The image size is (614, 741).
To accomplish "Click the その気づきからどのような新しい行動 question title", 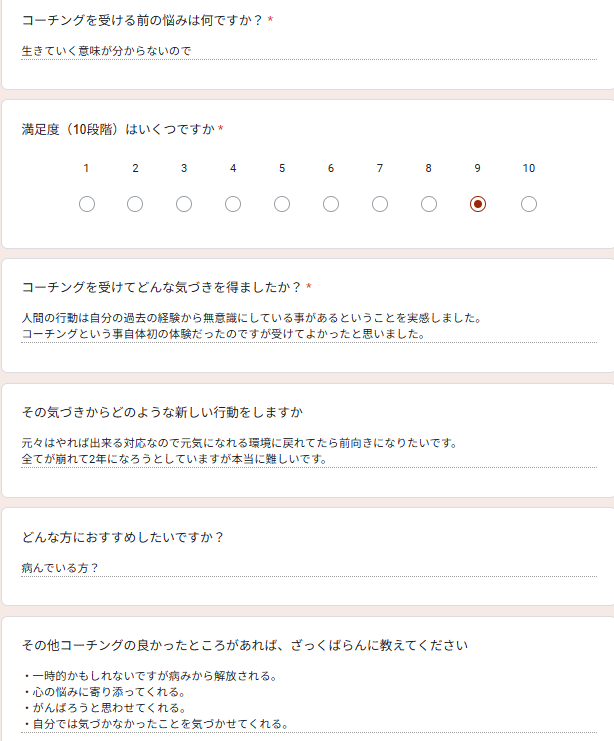I will (x=162, y=412).
